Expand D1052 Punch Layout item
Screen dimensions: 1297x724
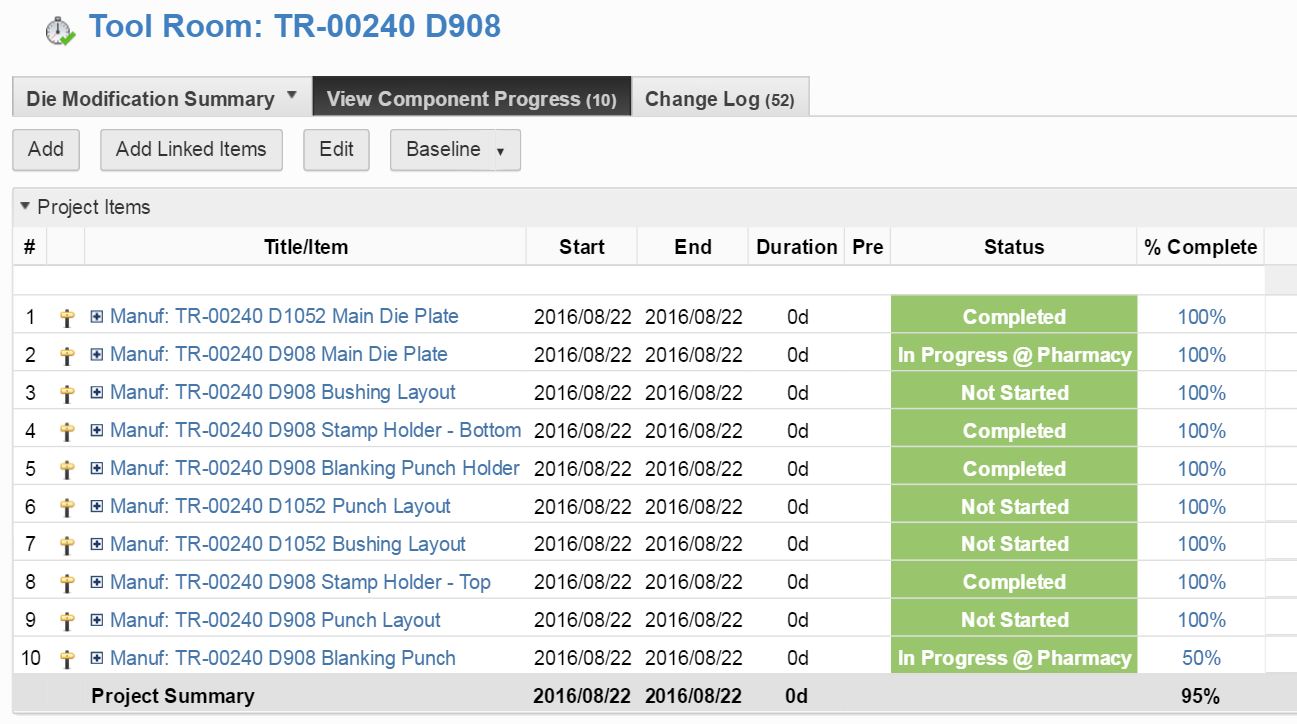click(x=97, y=507)
